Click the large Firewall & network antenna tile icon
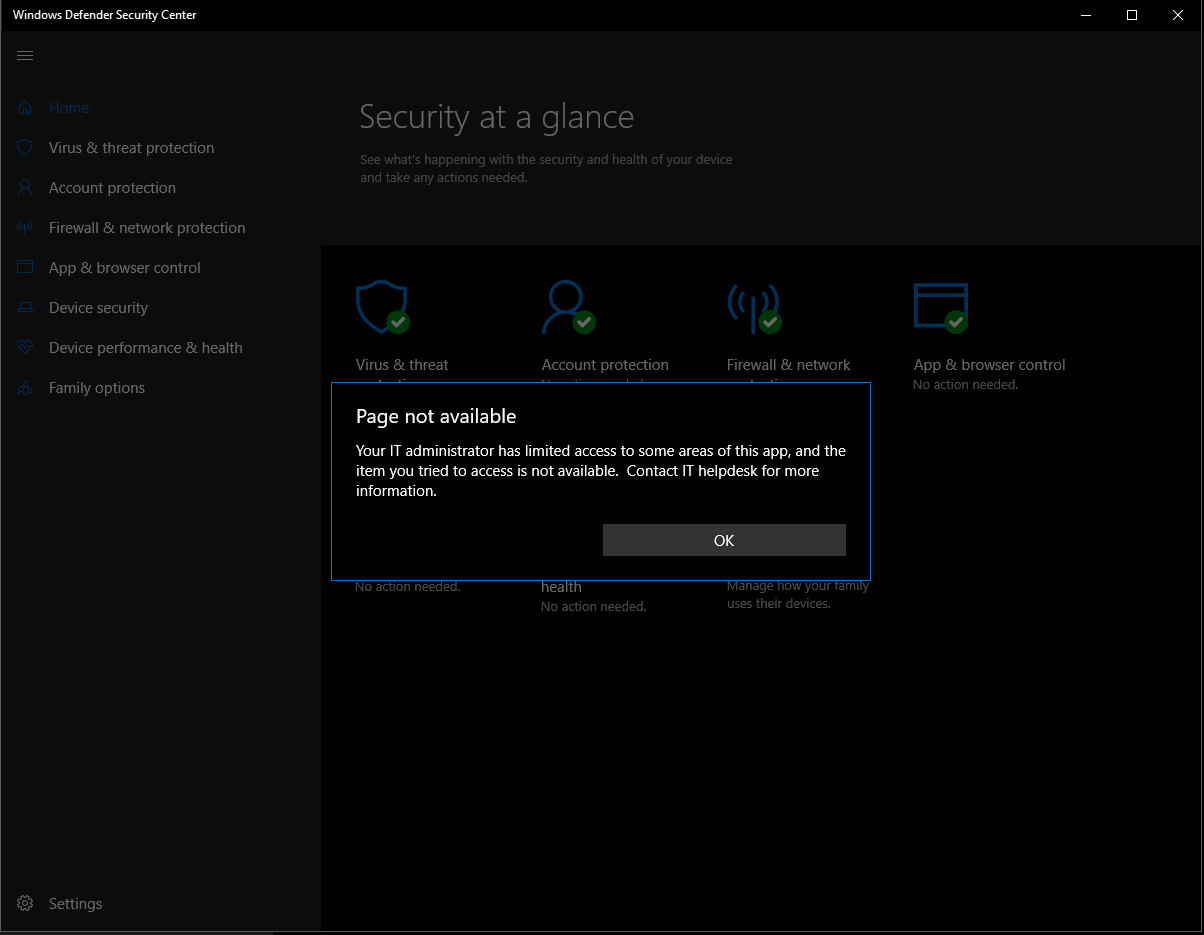 click(x=754, y=308)
